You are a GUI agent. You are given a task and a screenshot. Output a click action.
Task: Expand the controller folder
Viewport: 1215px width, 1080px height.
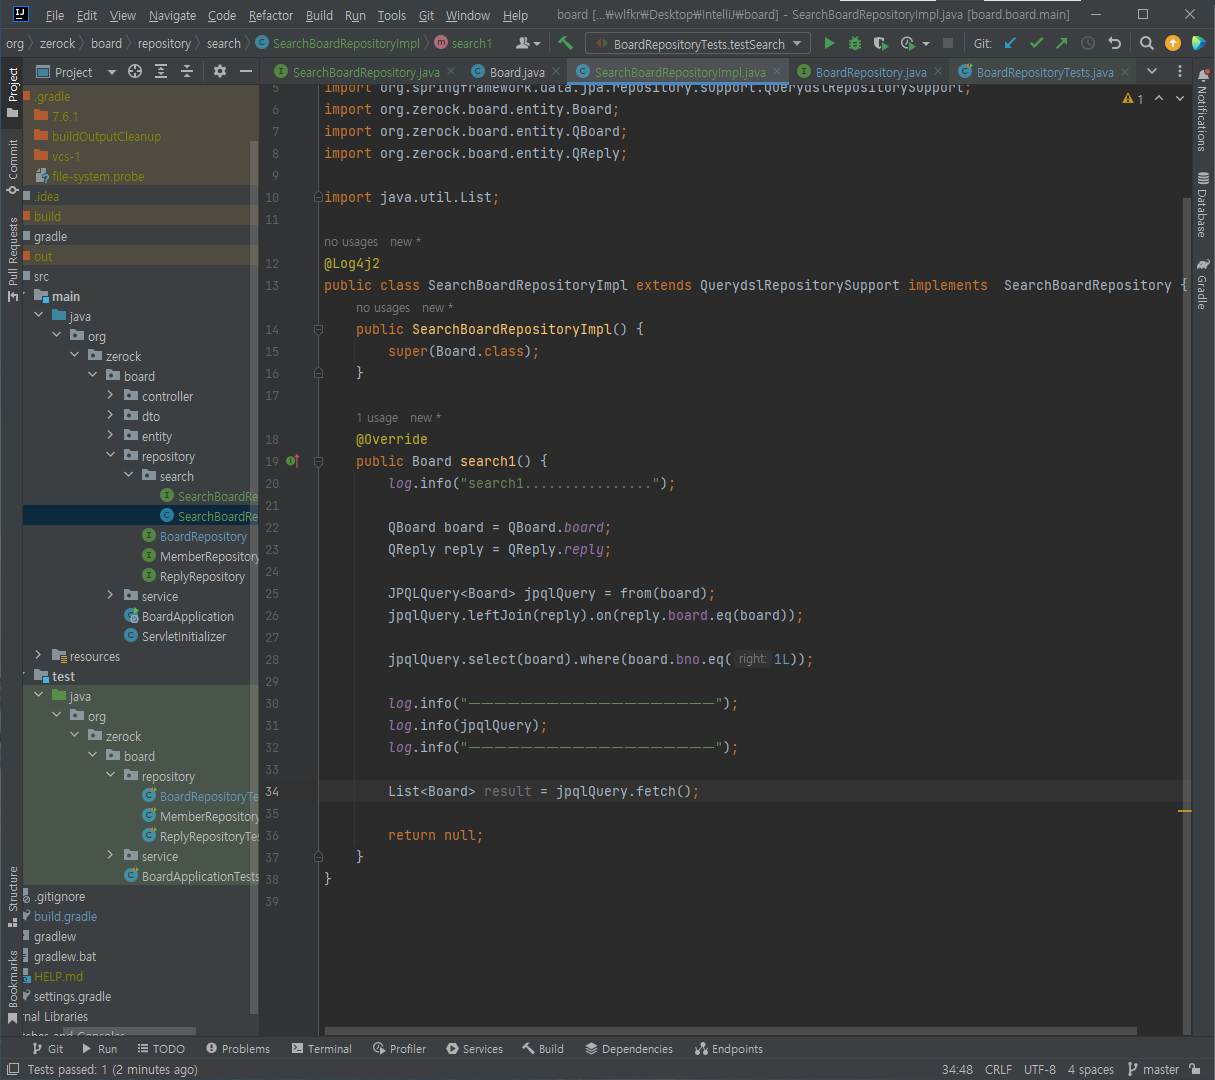coord(110,396)
